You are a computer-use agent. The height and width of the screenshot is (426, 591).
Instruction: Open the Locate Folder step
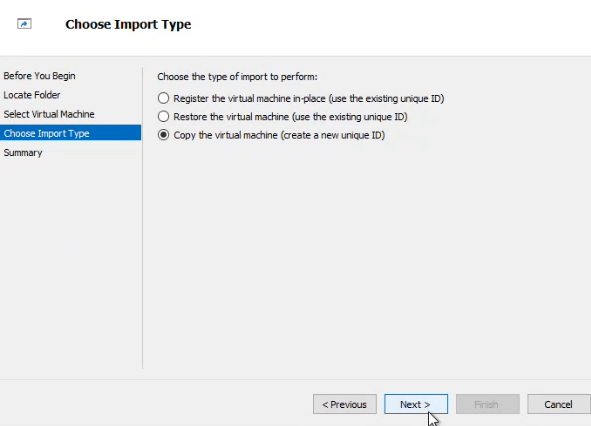tap(32, 95)
